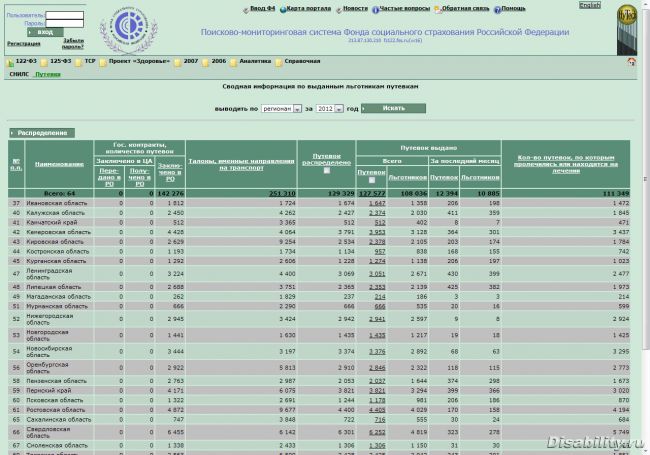Open the 122-ФЗ menu
650x455 pixels.
pyautogui.click(x=26, y=61)
